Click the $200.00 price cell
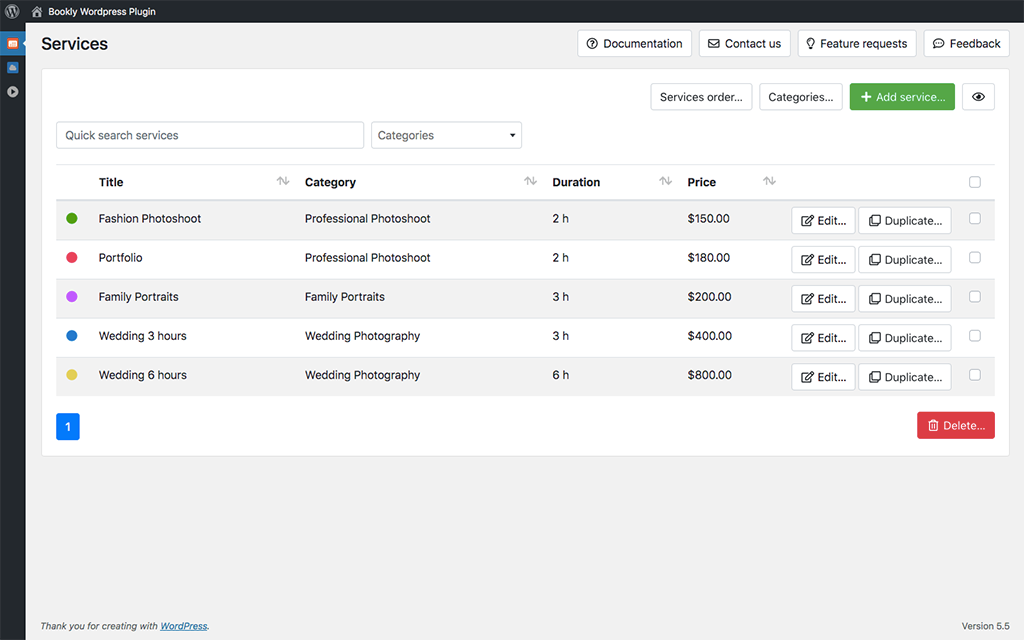Viewport: 1024px width, 640px height. (709, 297)
